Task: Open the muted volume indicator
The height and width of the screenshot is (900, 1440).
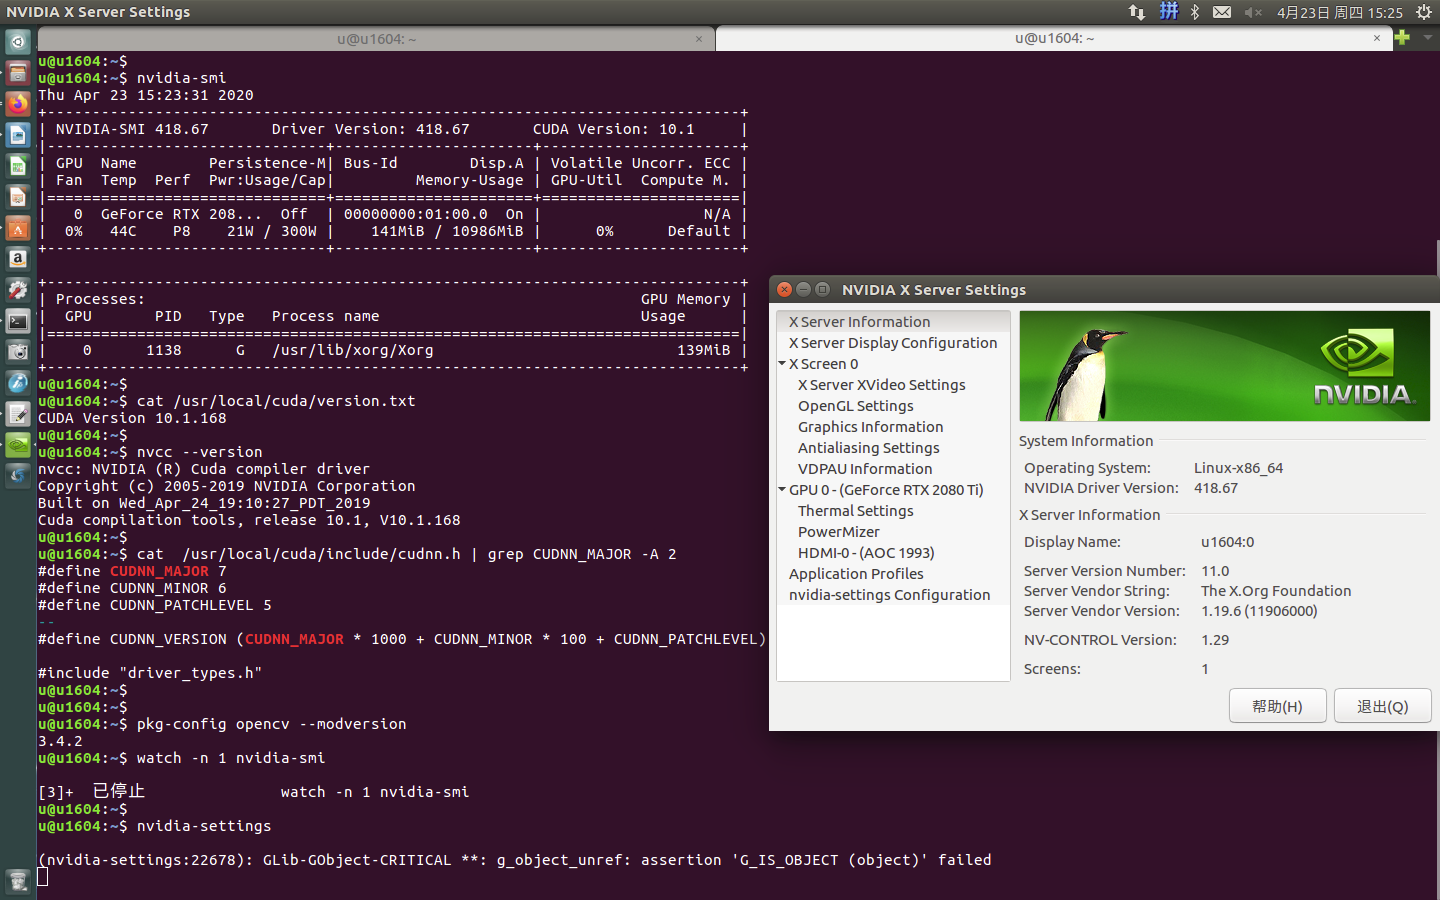Action: (x=1253, y=12)
